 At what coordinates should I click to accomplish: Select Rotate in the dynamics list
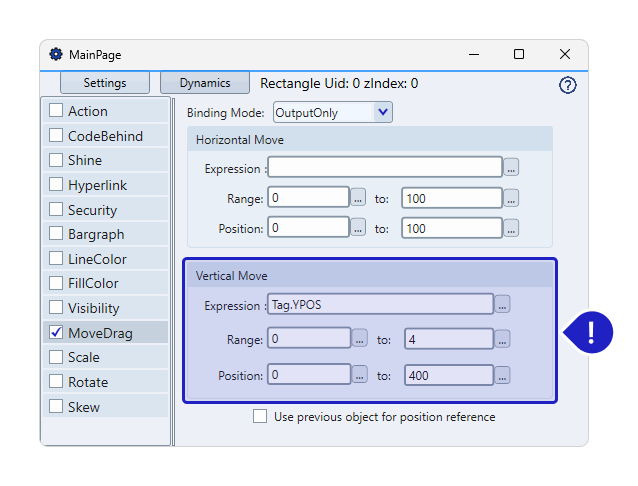point(88,382)
